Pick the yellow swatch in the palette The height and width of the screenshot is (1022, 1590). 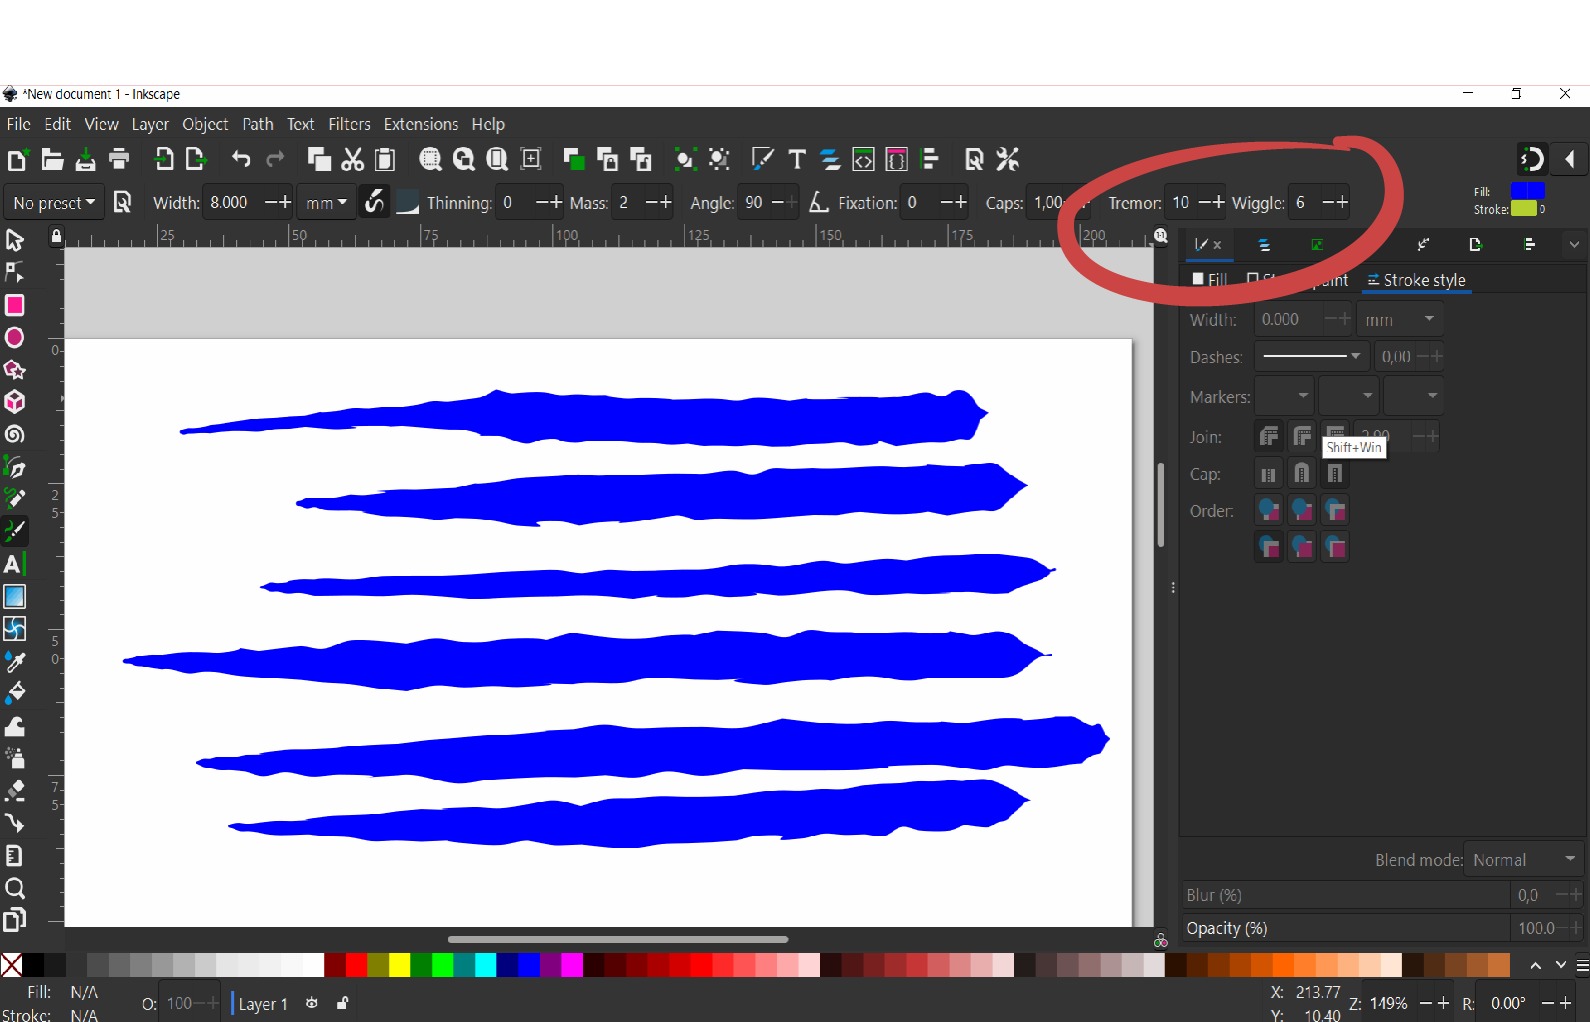click(400, 965)
